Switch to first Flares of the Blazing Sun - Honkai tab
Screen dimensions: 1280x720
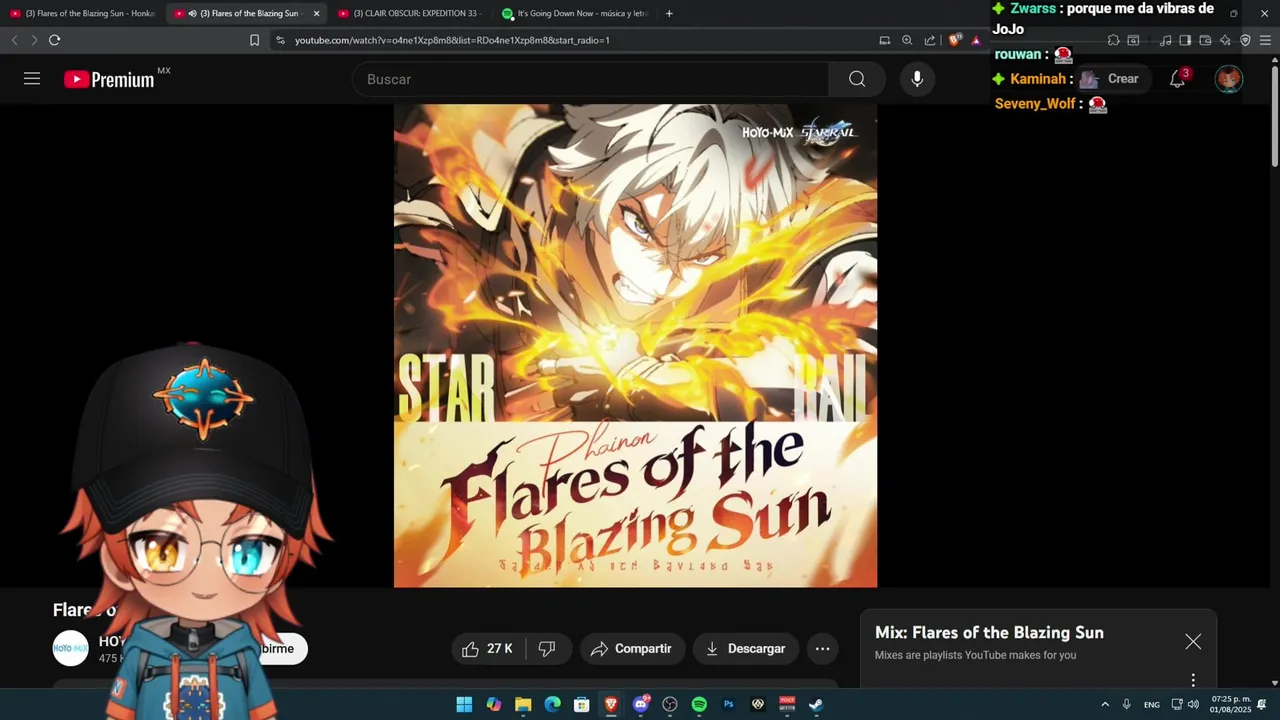click(x=82, y=13)
